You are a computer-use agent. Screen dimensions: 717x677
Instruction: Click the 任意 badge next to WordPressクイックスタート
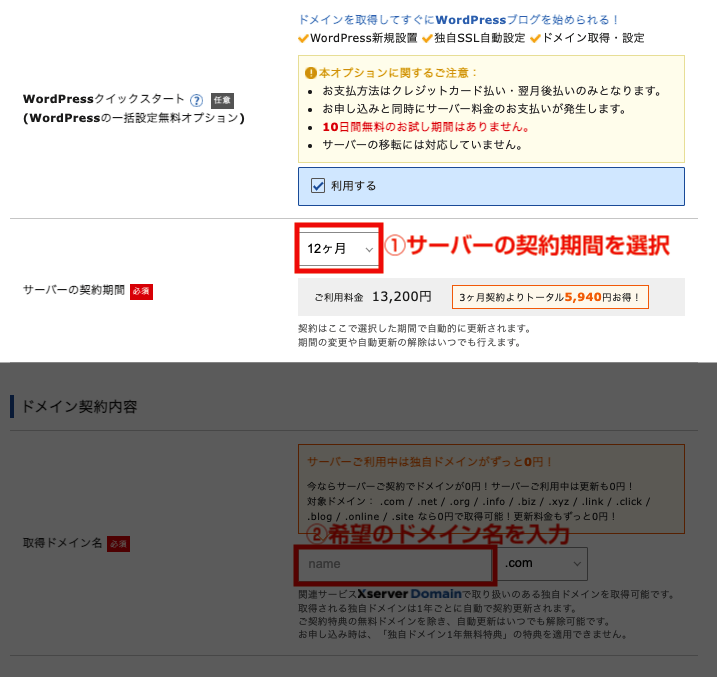(x=222, y=100)
